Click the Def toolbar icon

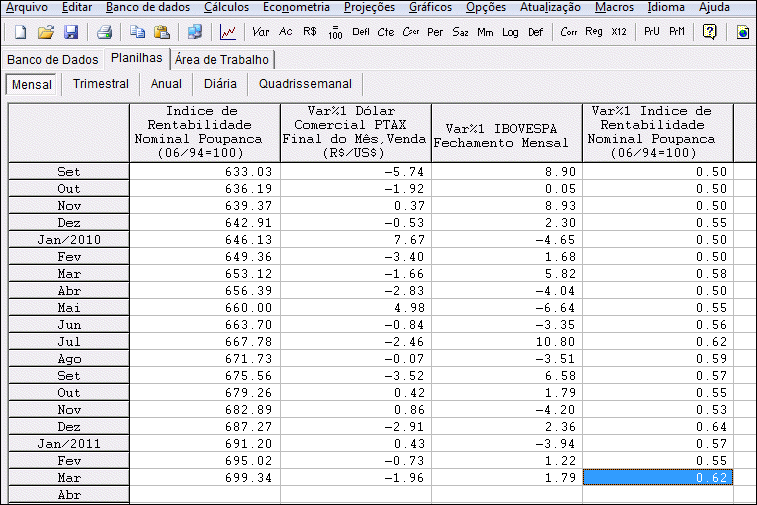(535, 32)
